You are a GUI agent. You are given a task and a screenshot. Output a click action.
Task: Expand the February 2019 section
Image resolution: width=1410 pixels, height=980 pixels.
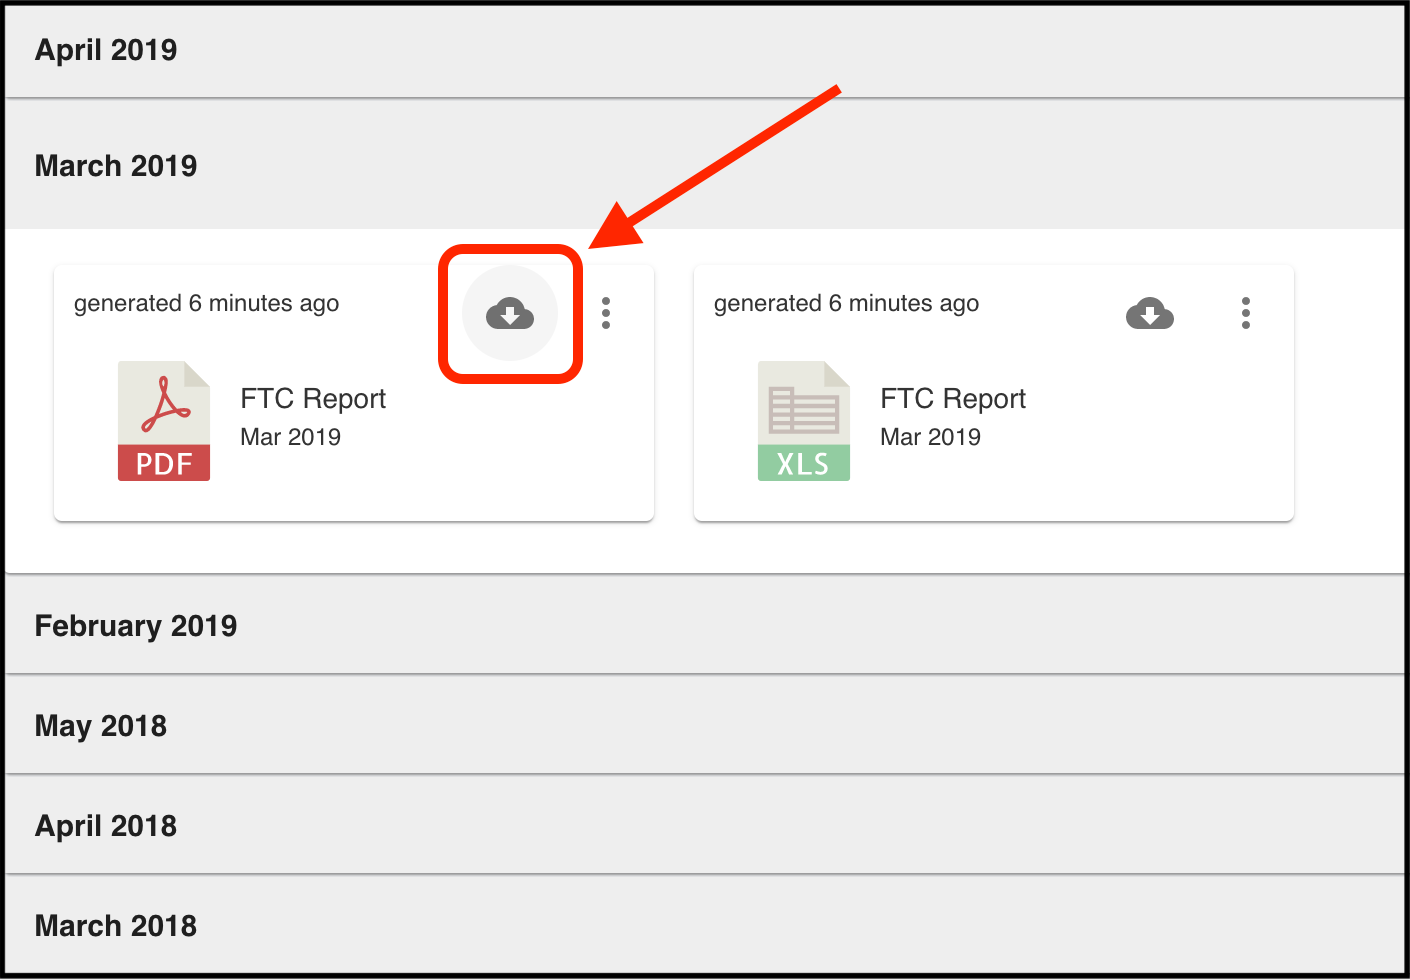[136, 626]
